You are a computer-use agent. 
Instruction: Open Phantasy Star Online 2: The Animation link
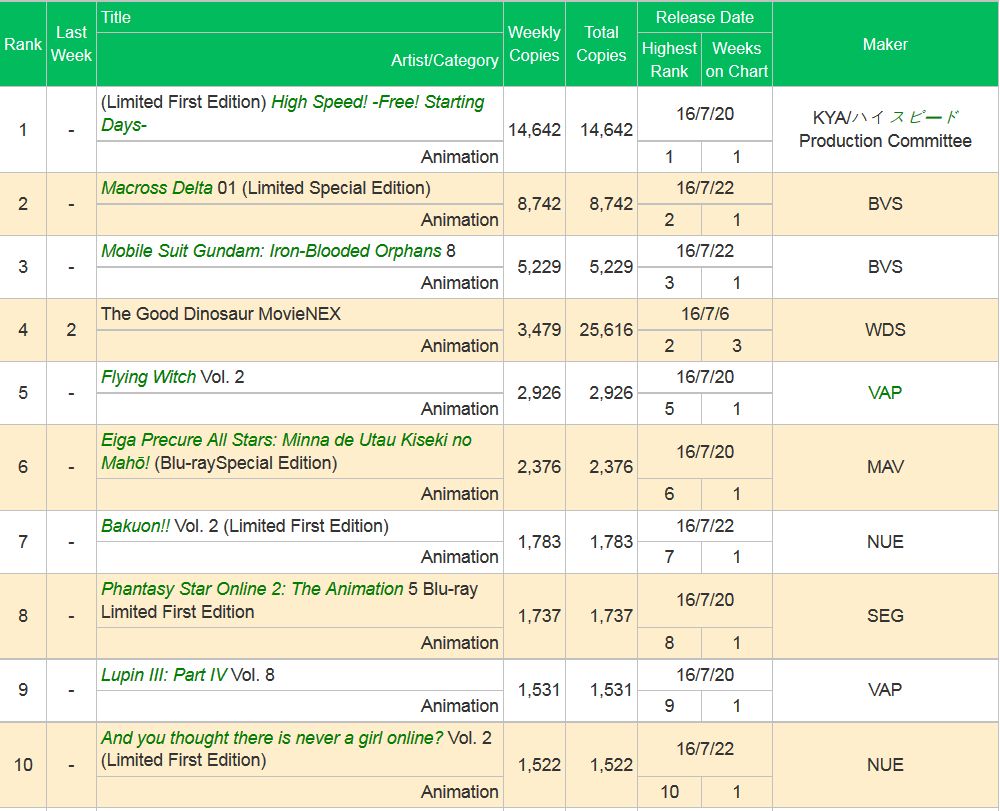coord(252,589)
